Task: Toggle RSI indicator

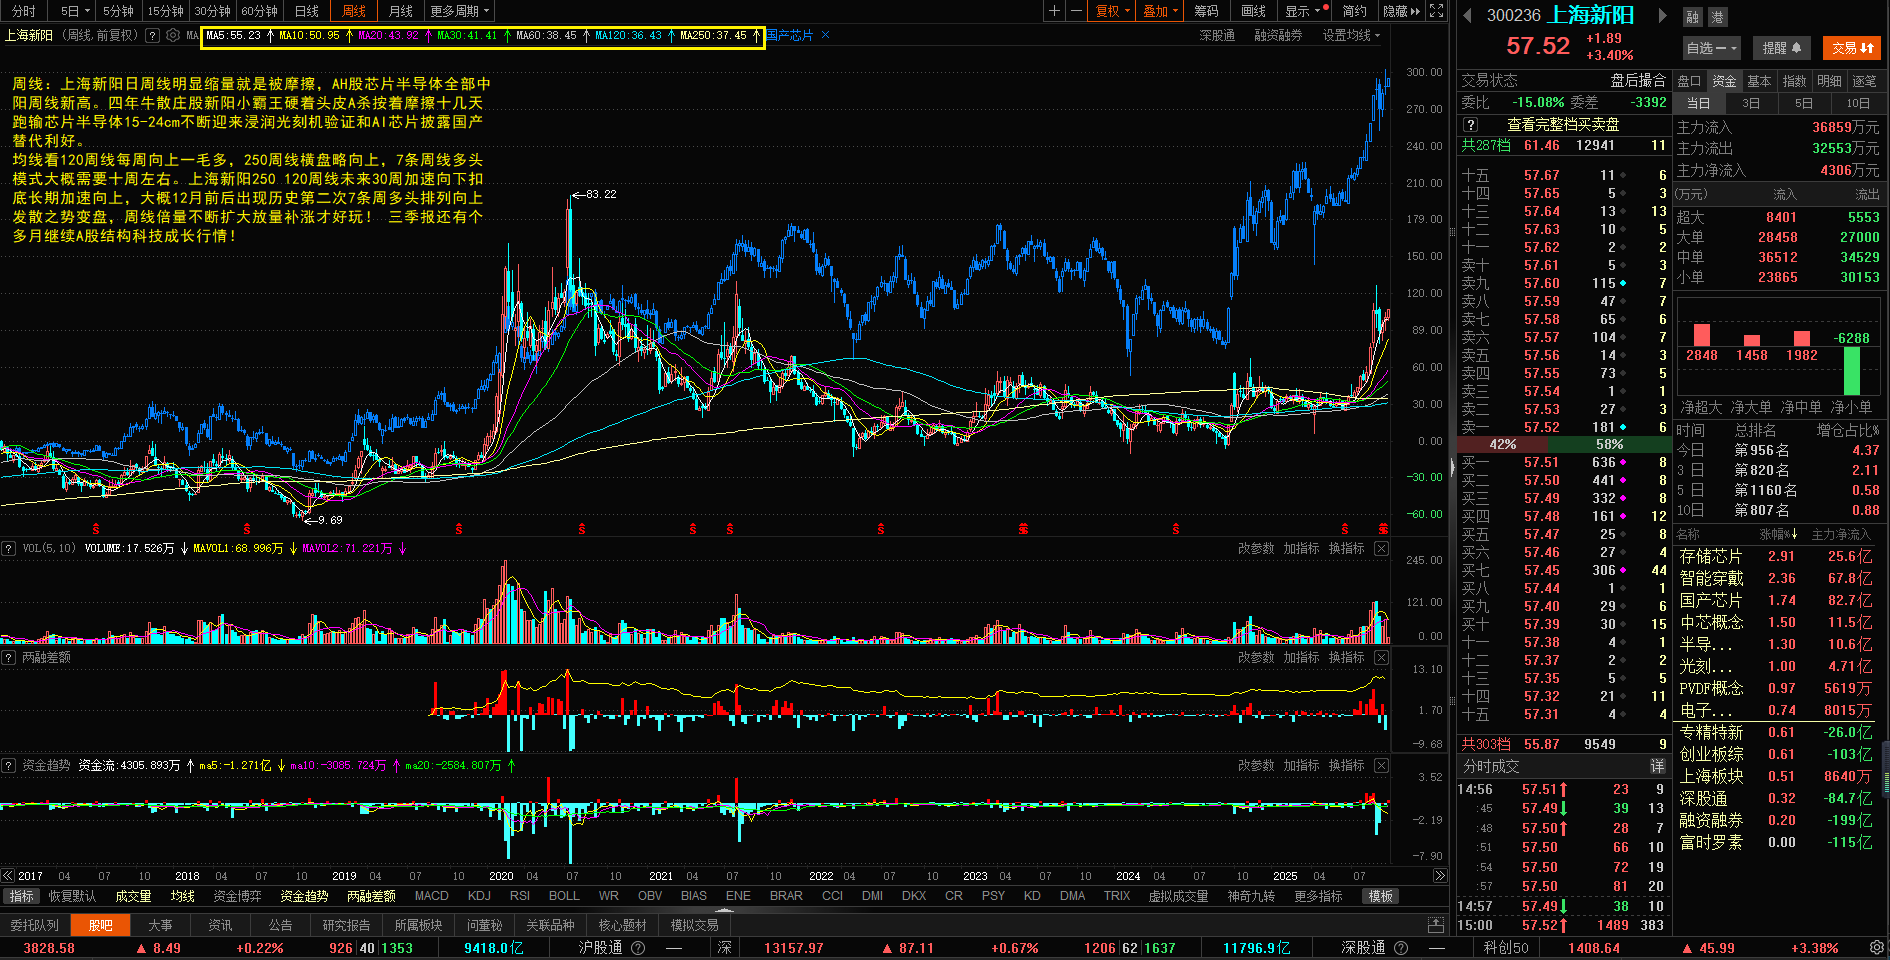Action: (520, 896)
